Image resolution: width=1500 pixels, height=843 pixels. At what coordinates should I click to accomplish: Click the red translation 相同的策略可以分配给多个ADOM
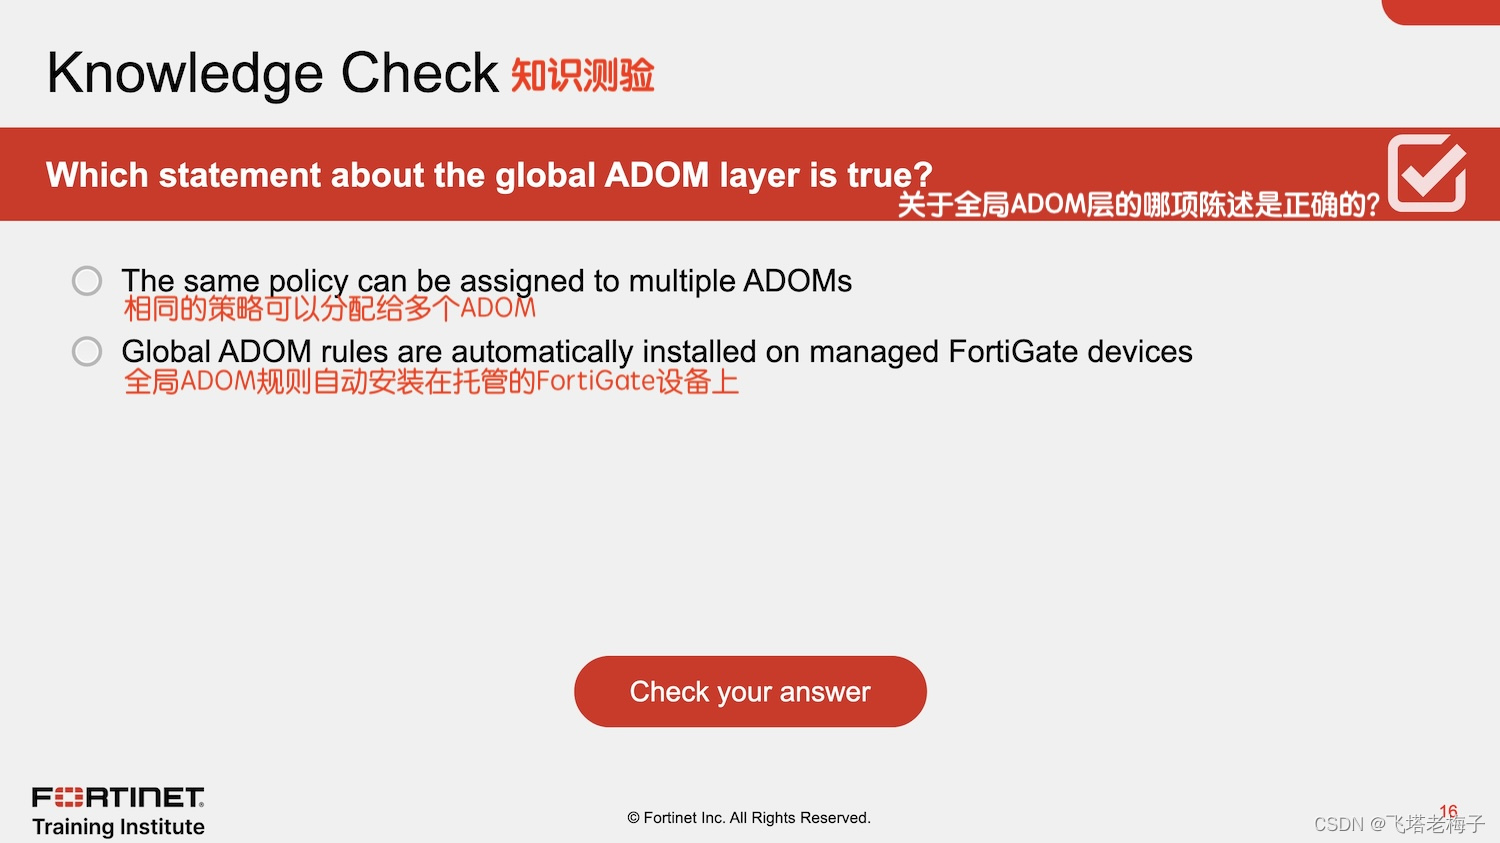(x=330, y=309)
